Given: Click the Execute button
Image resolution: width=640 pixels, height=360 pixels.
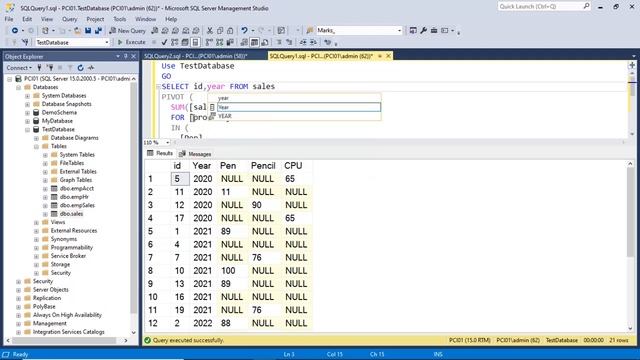Looking at the screenshot, I should [x=131, y=42].
